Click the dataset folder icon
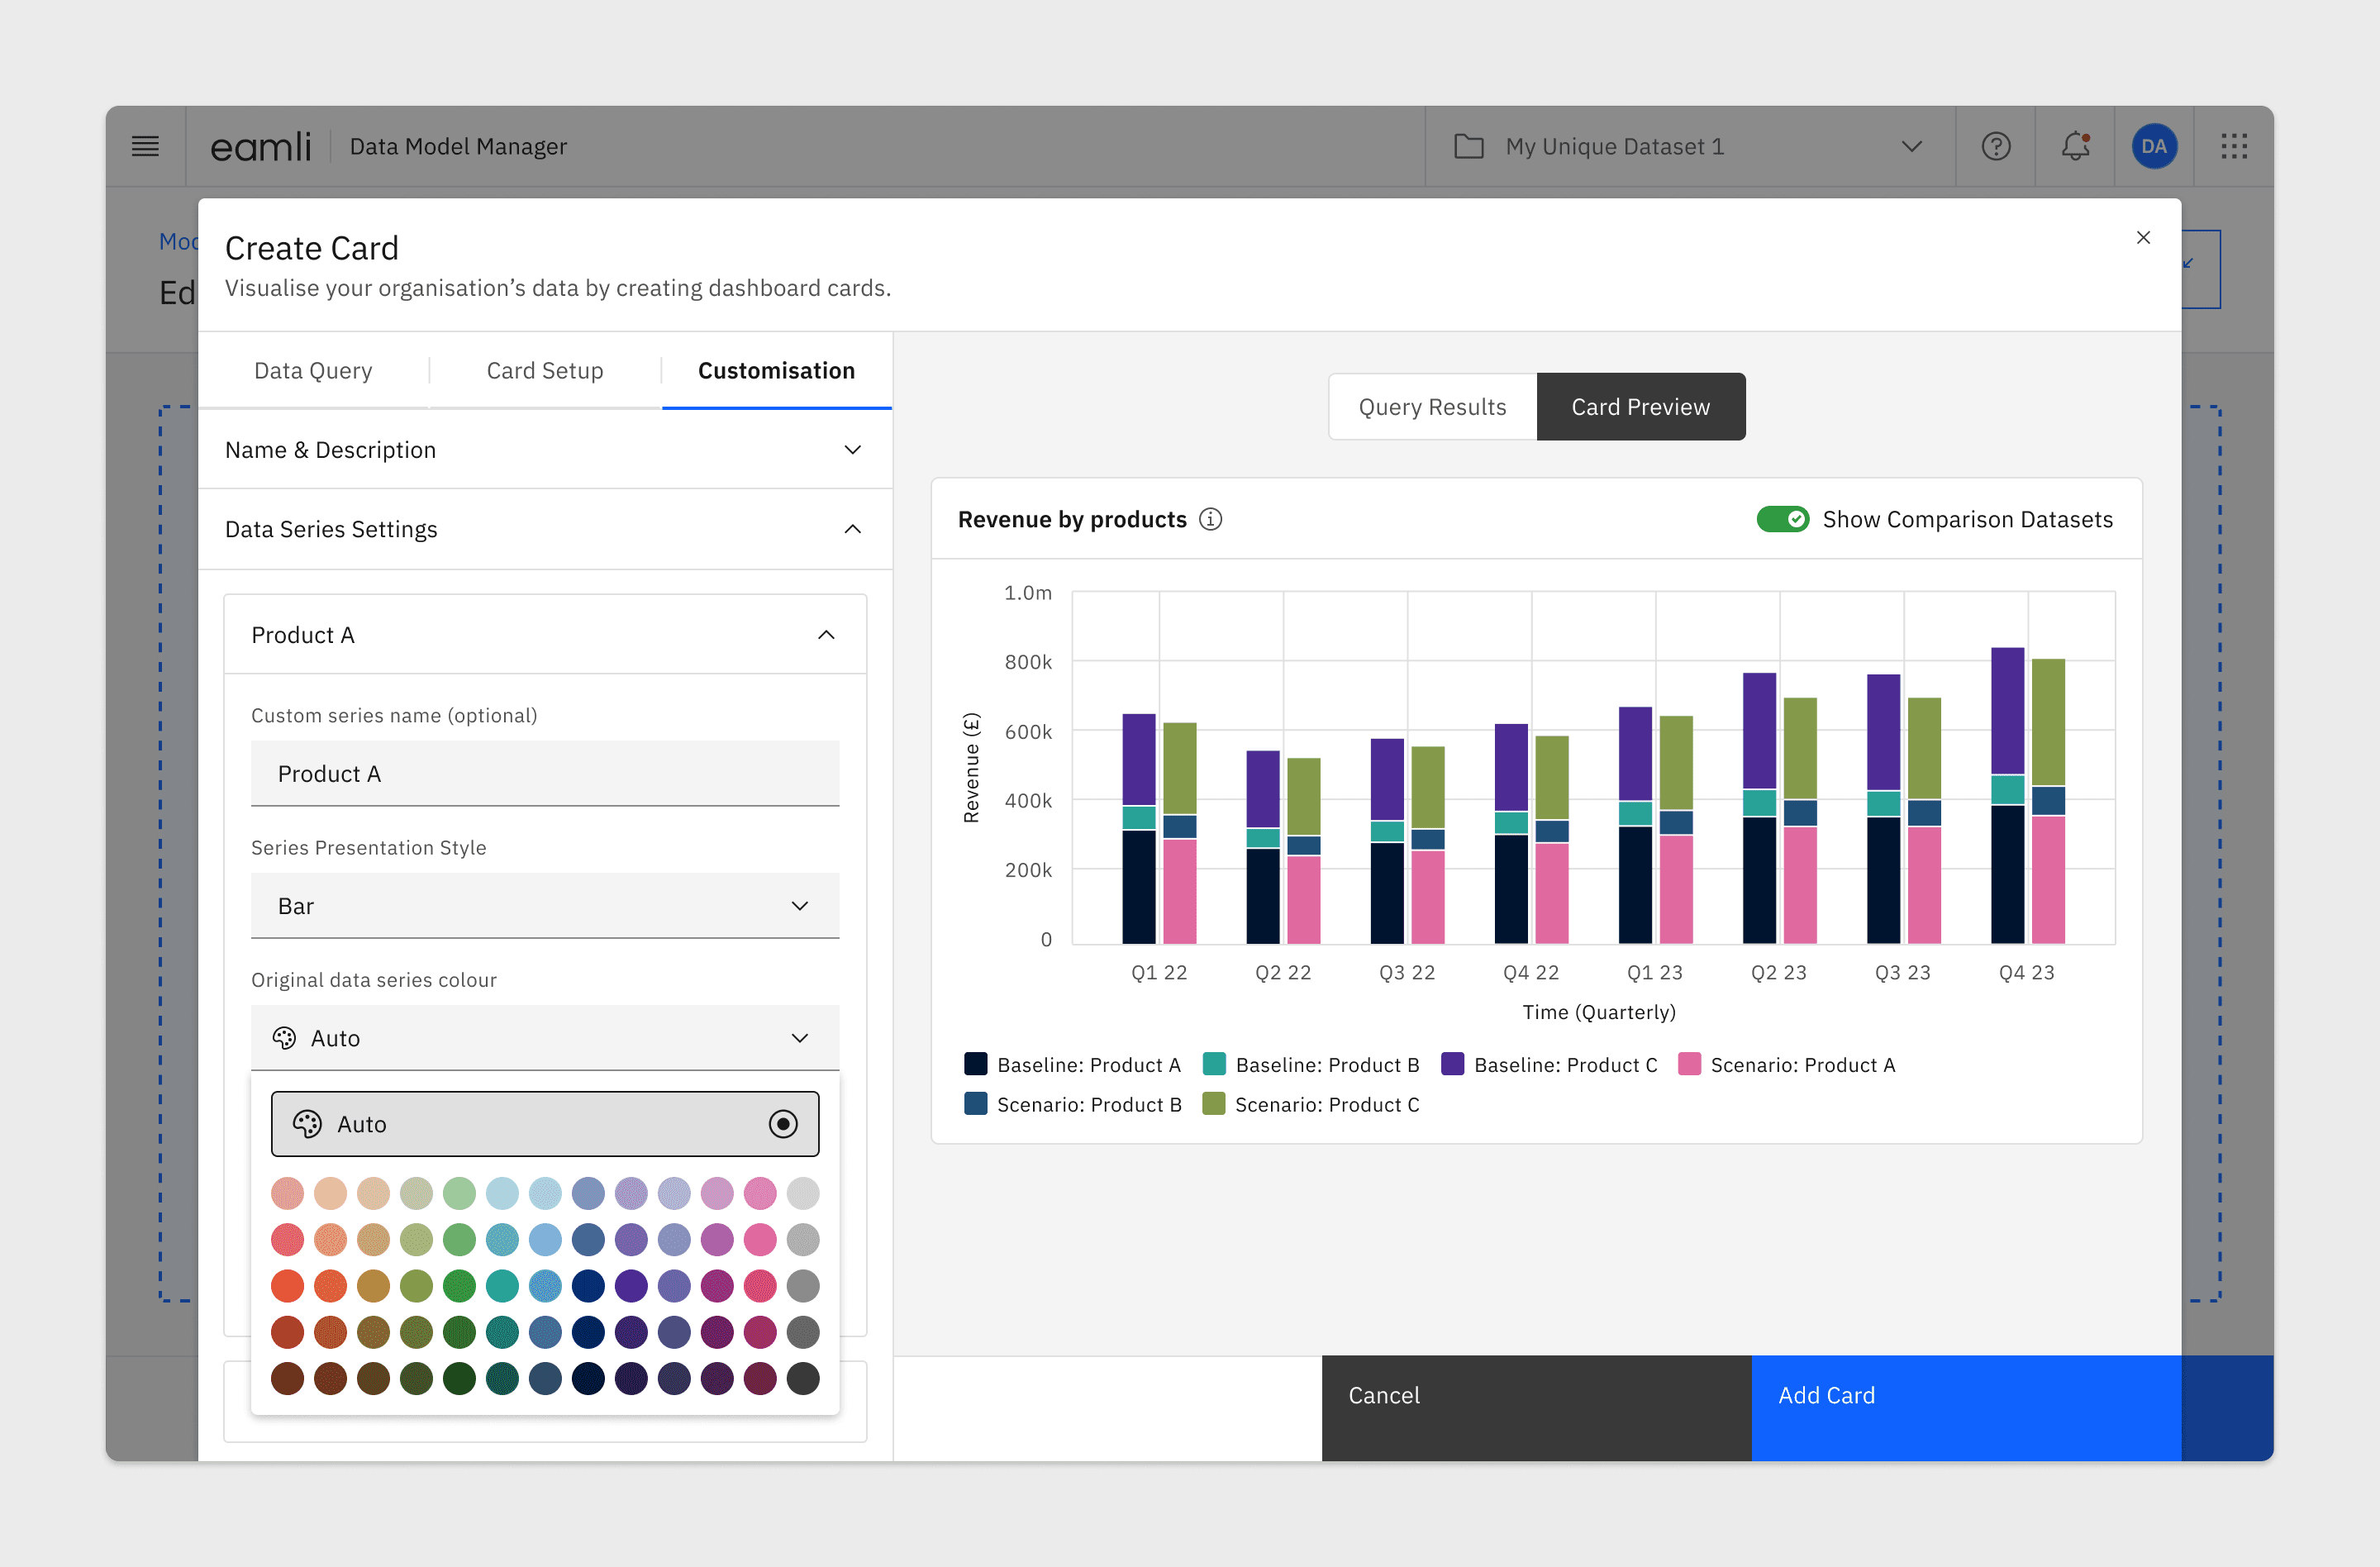 tap(1468, 146)
